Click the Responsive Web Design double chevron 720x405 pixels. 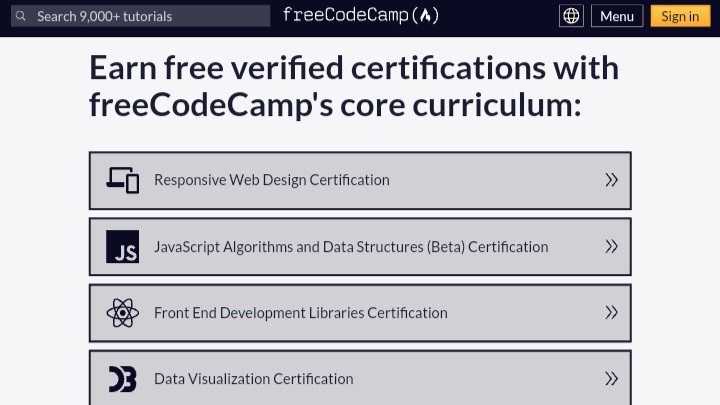[612, 180]
